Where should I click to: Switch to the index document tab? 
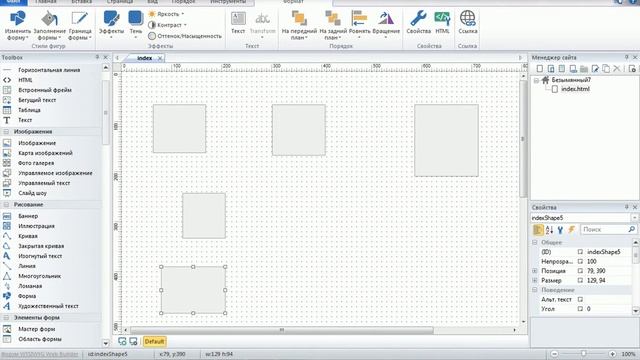pos(144,58)
